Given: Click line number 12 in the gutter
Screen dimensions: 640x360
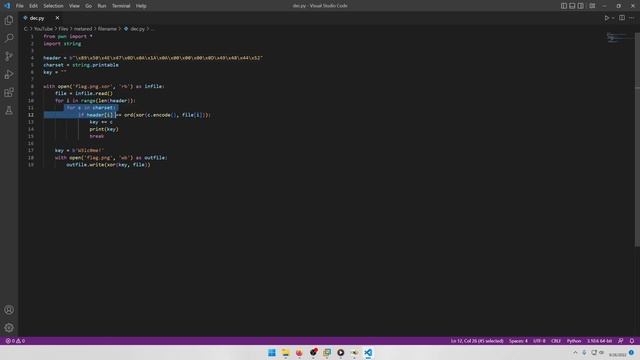Looking at the screenshot, I should point(31,115).
